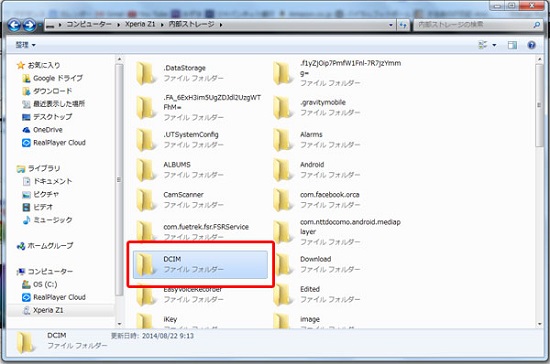550x364 pixels.
Task: Open address bar history dropdown
Action: pos(391,25)
